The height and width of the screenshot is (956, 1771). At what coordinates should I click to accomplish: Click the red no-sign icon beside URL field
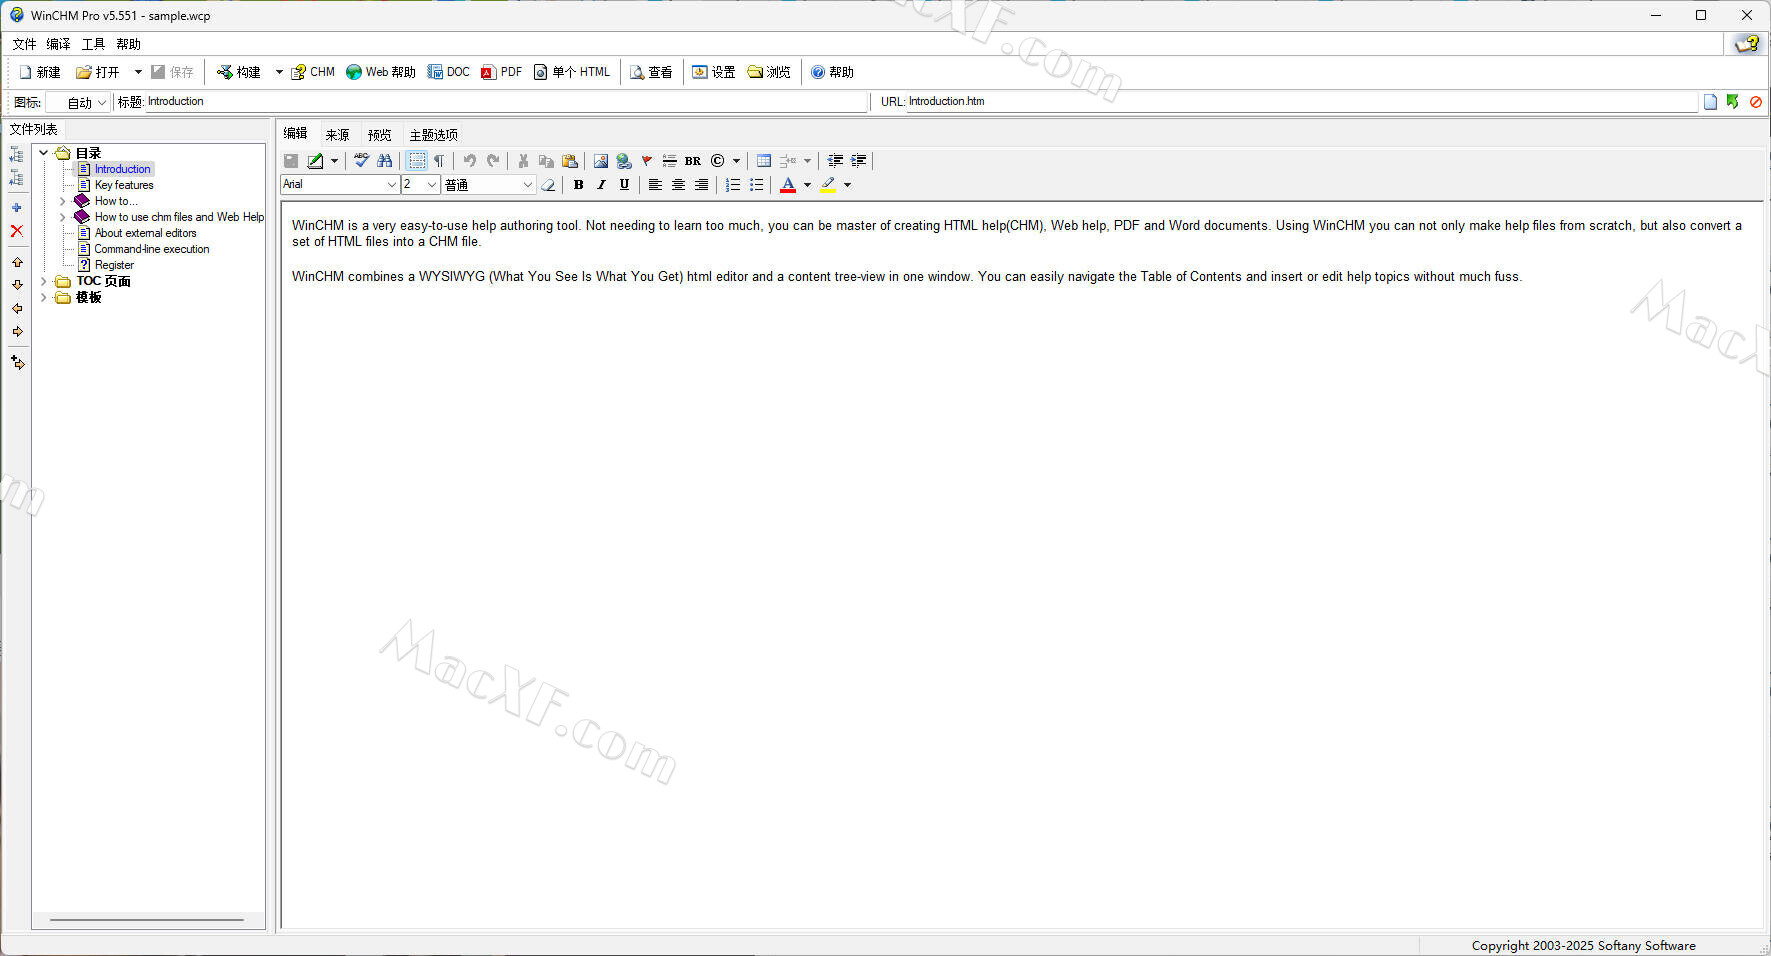coord(1756,102)
